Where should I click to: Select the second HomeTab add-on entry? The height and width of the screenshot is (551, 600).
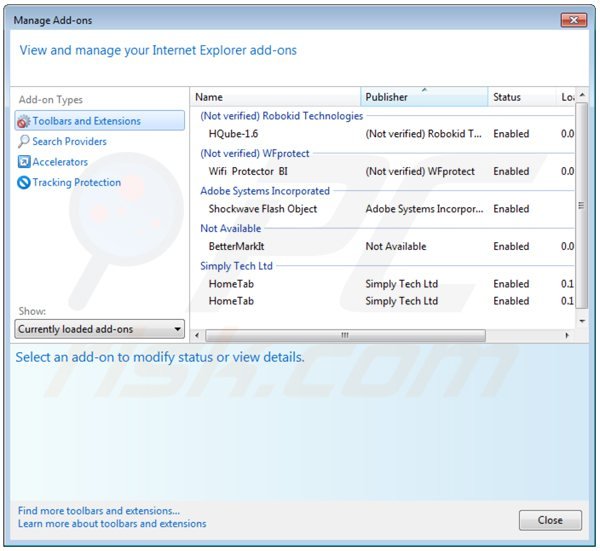383,301
